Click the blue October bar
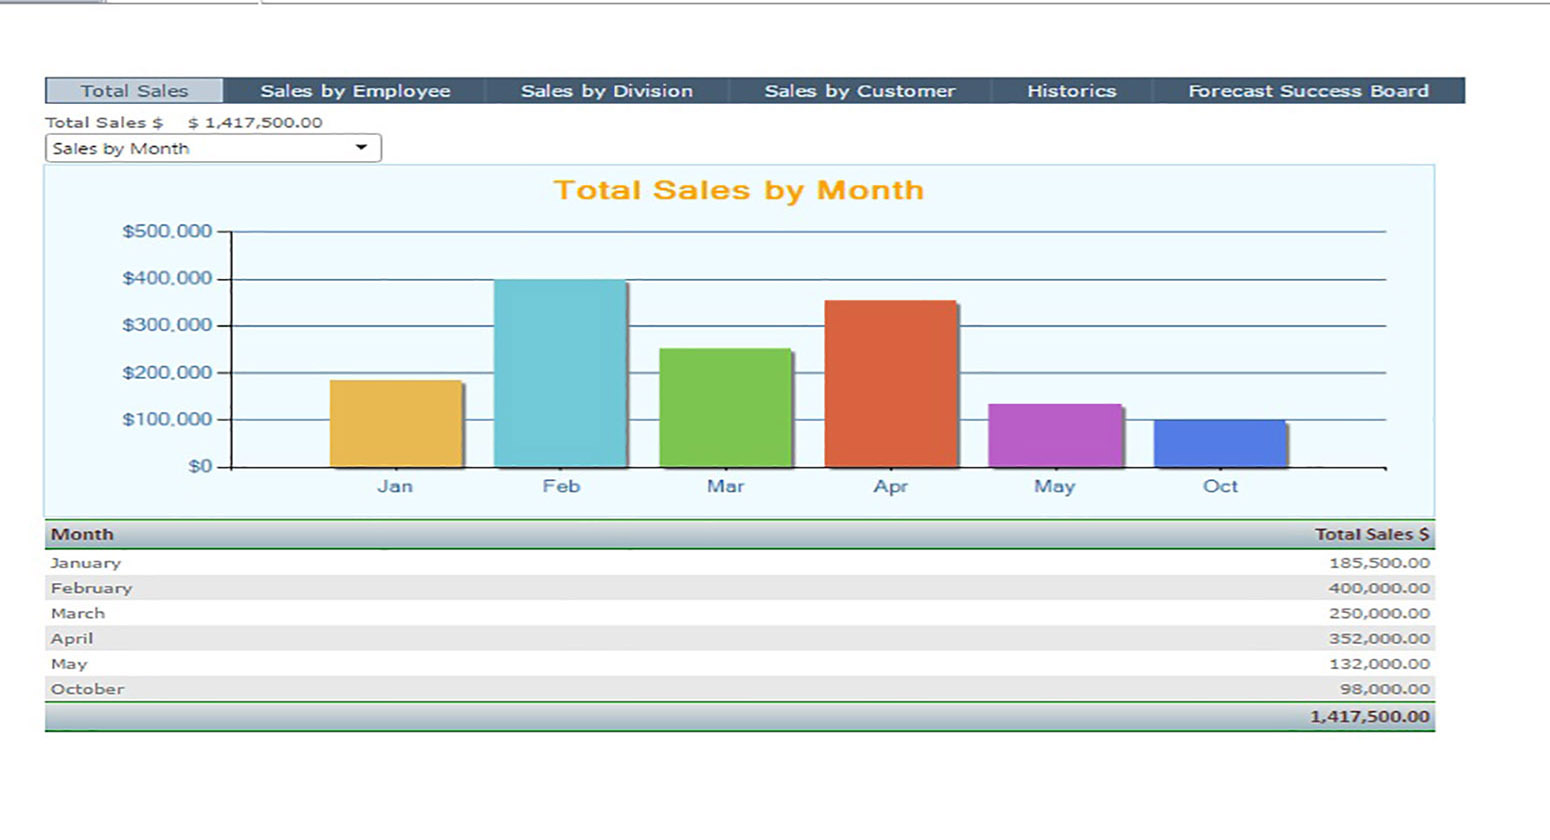The image size is (1550, 840). click(1220, 444)
